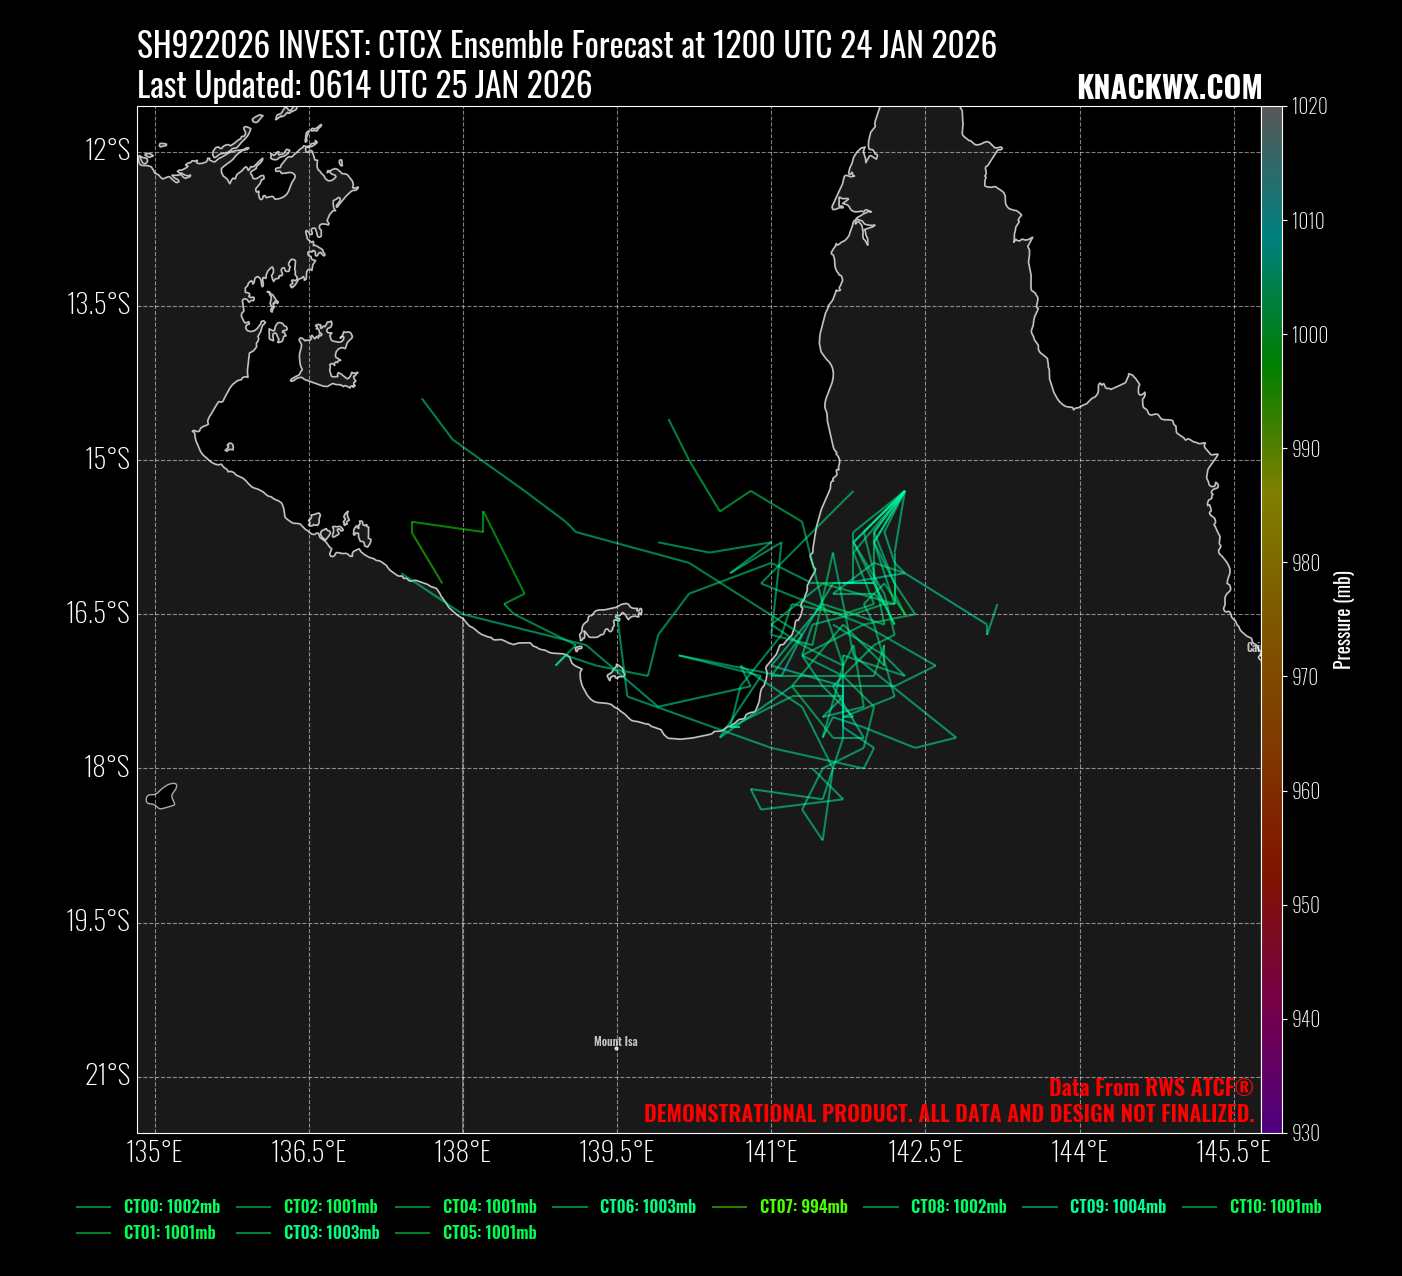Screen dimensions: 1402x1276
Task: Click the 141°E longitude axis label
Action: coord(771,1152)
